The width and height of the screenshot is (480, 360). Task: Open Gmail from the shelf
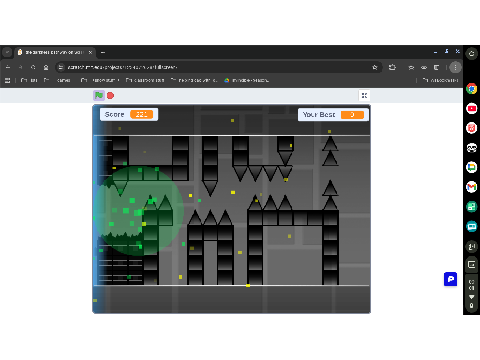click(471, 187)
